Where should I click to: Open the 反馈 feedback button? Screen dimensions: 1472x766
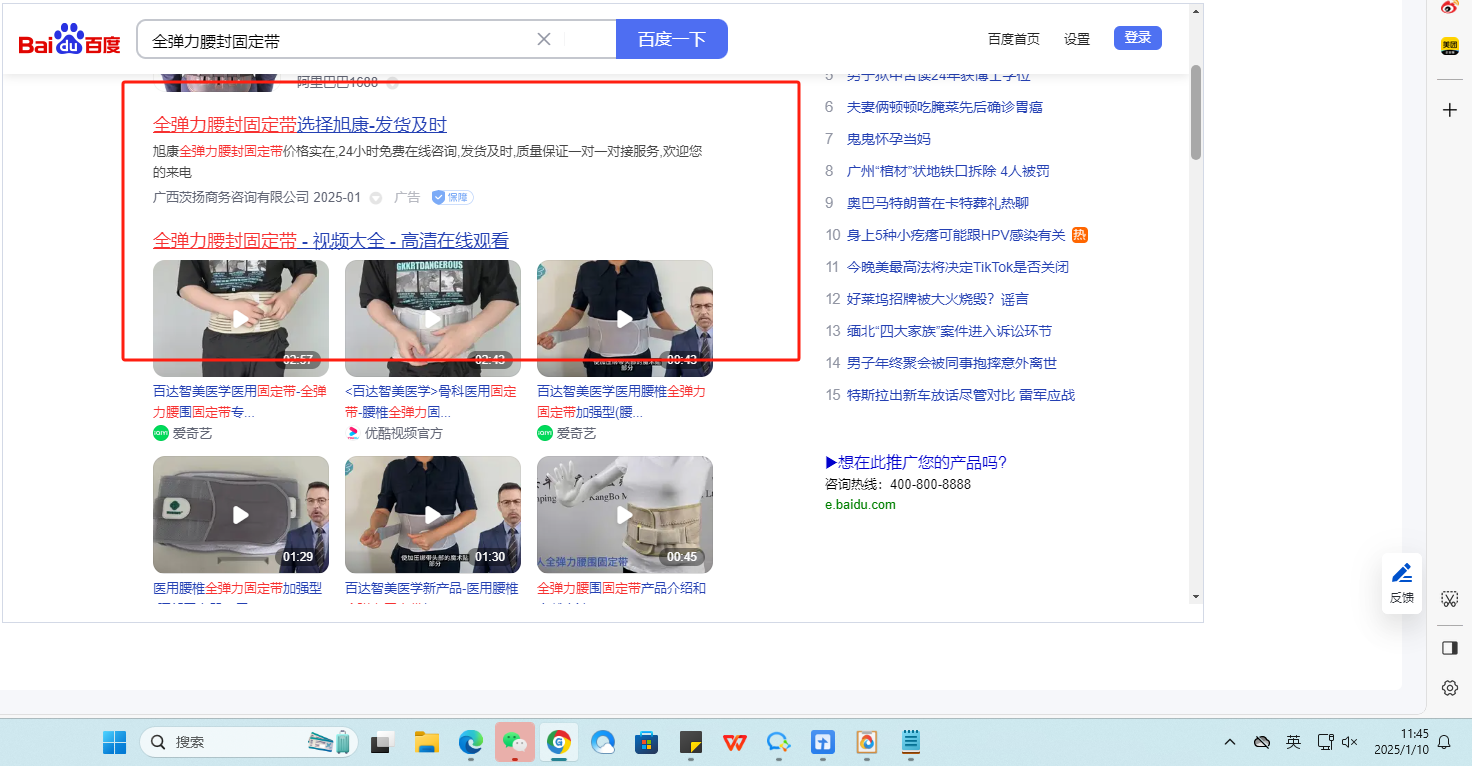1402,583
